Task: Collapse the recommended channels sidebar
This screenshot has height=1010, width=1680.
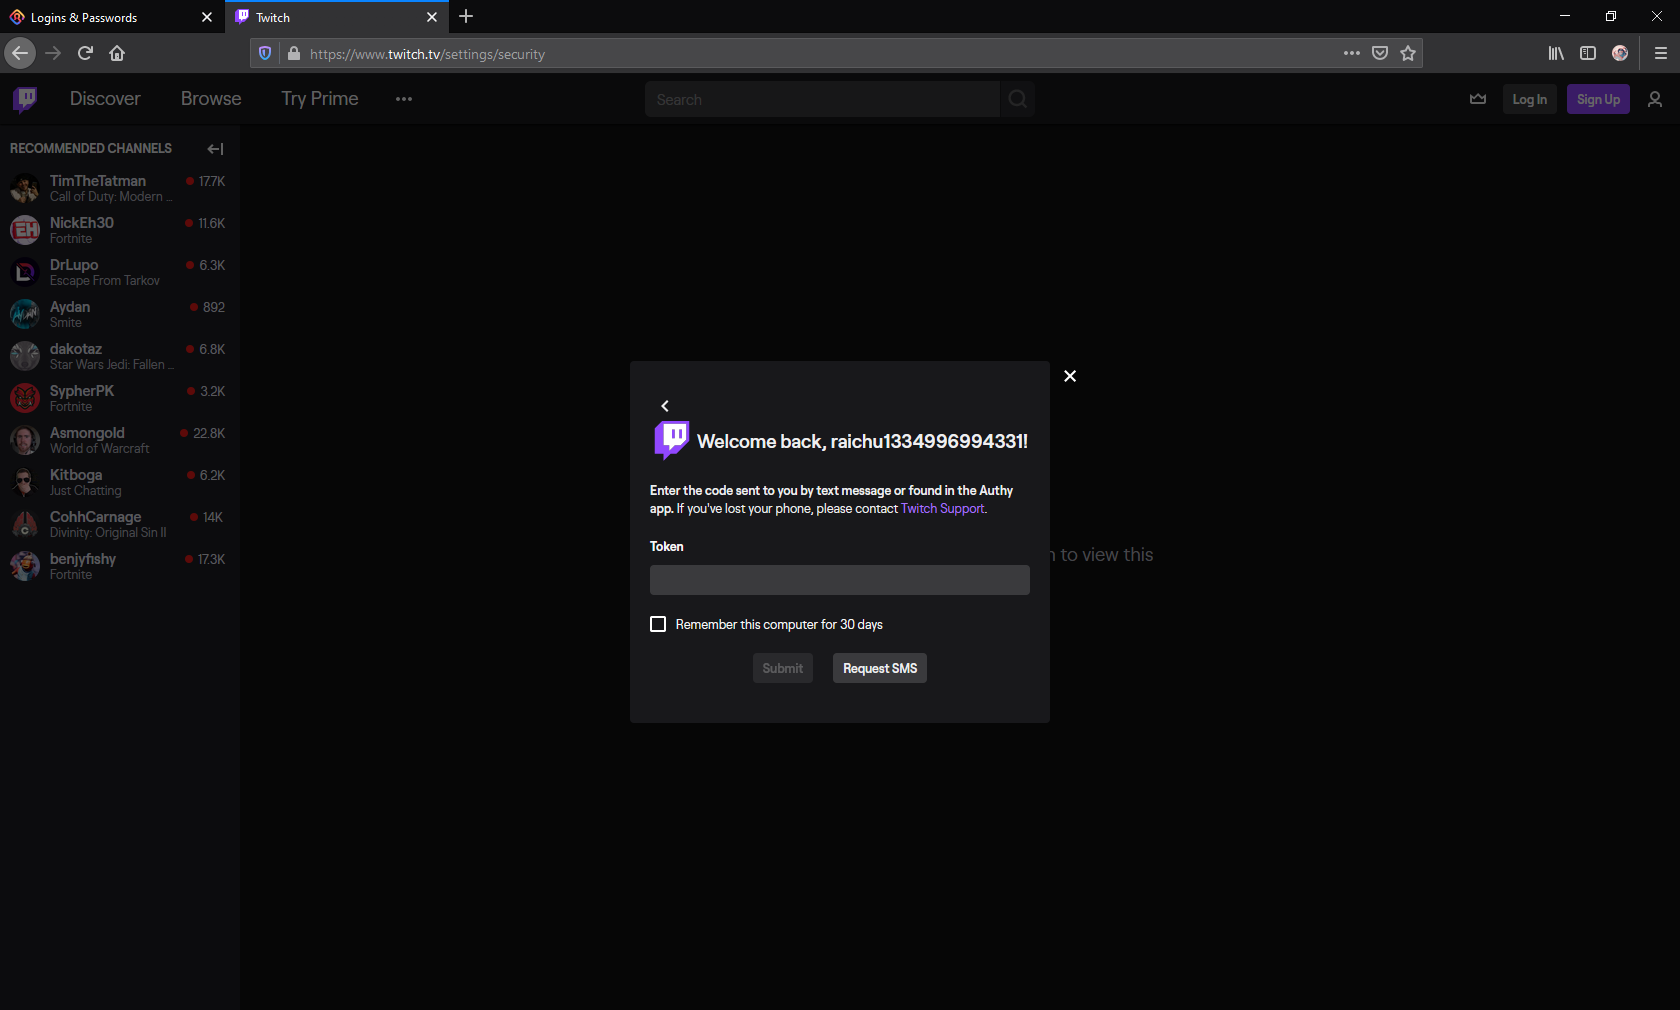Action: (215, 149)
